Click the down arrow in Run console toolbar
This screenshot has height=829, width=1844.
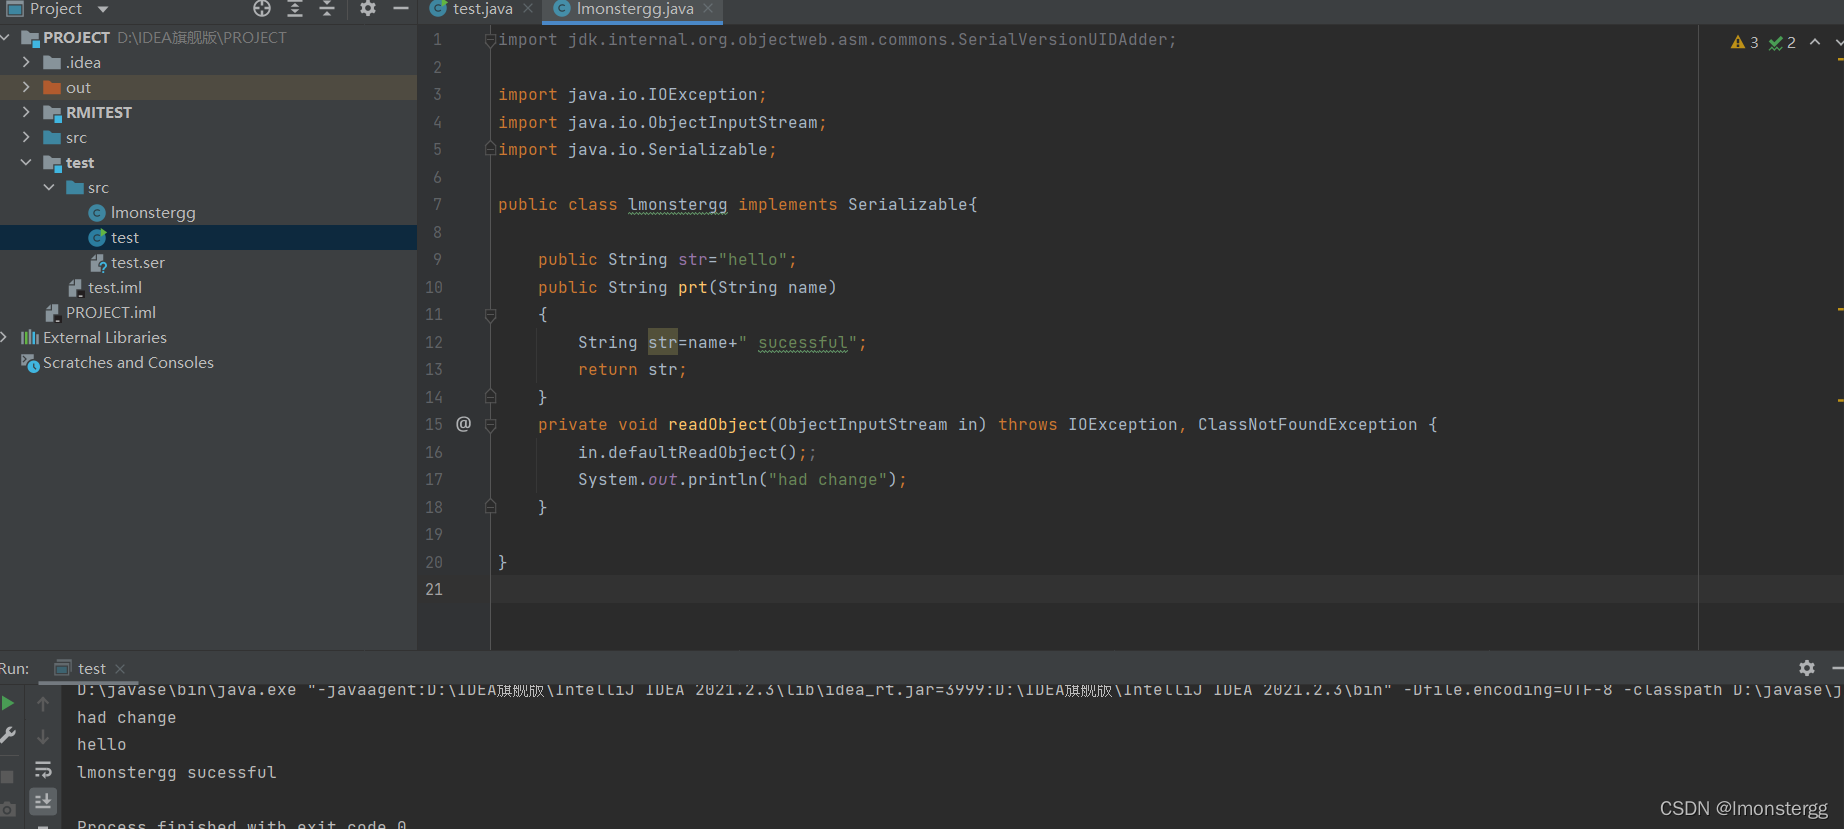pyautogui.click(x=43, y=737)
